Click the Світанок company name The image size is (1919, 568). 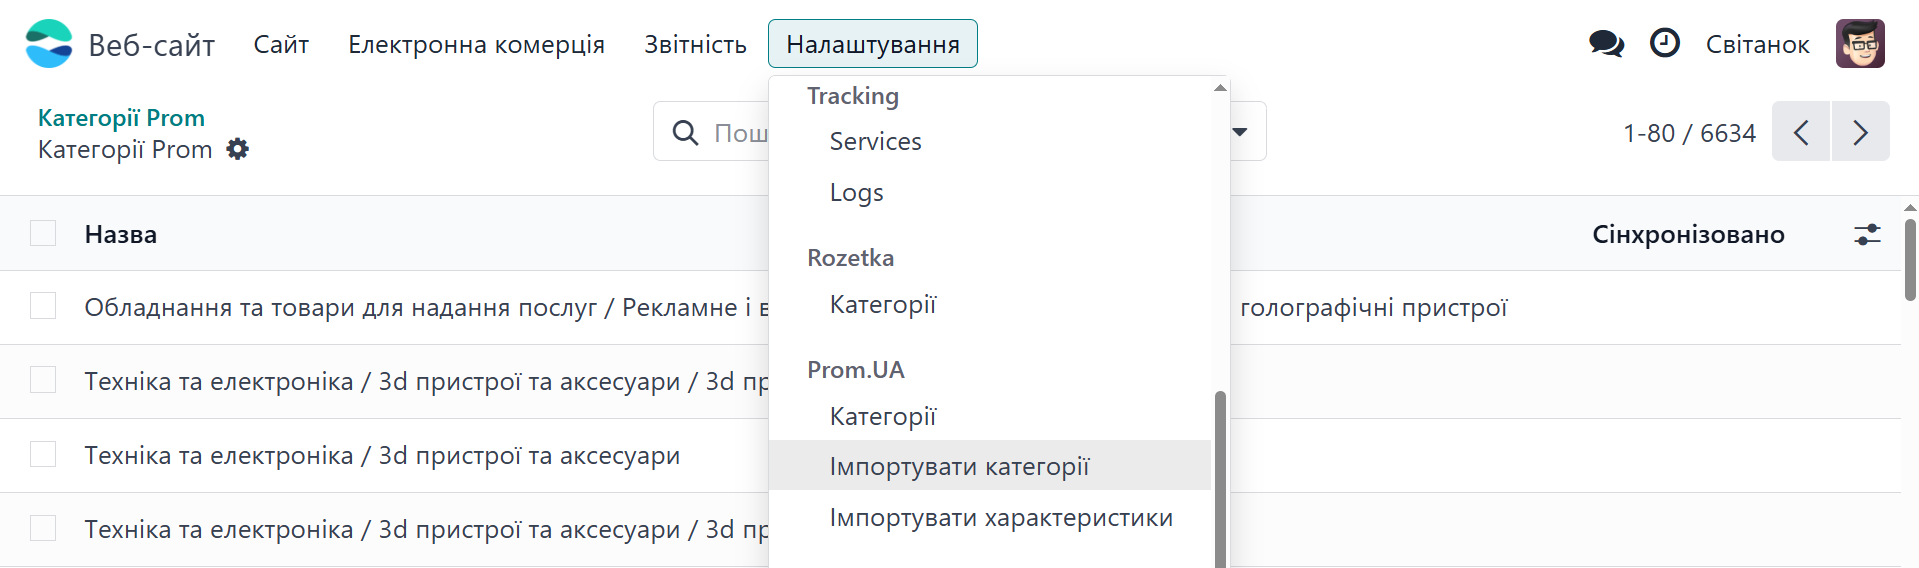tap(1757, 44)
